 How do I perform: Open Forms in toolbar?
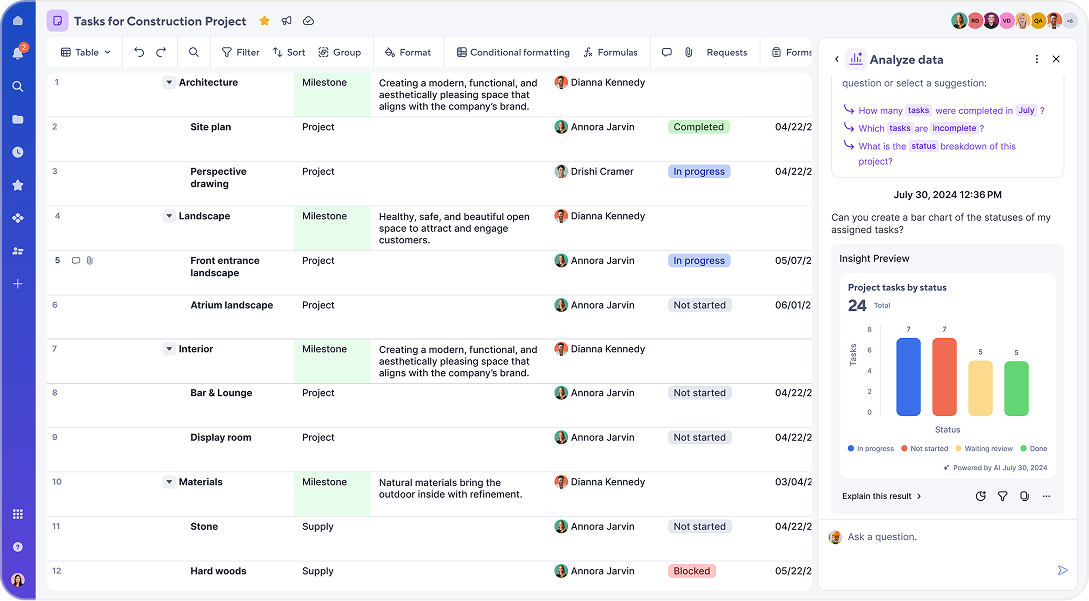tap(791, 52)
